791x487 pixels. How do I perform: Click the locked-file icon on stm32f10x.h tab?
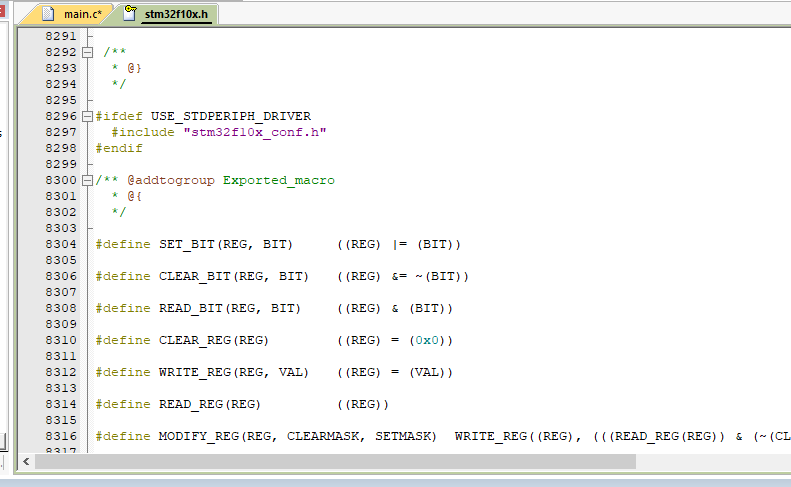130,13
